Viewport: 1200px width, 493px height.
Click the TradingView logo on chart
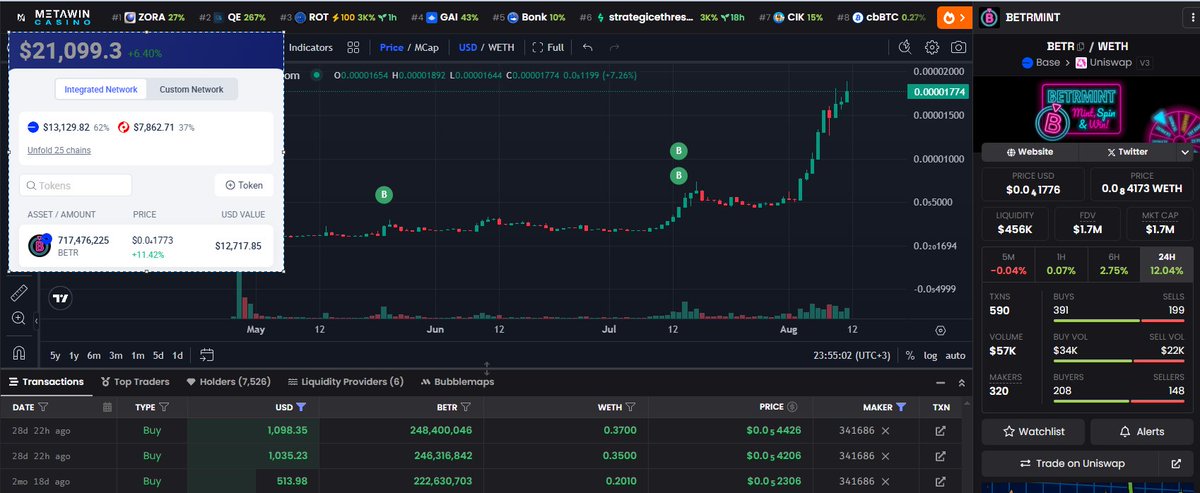click(61, 297)
